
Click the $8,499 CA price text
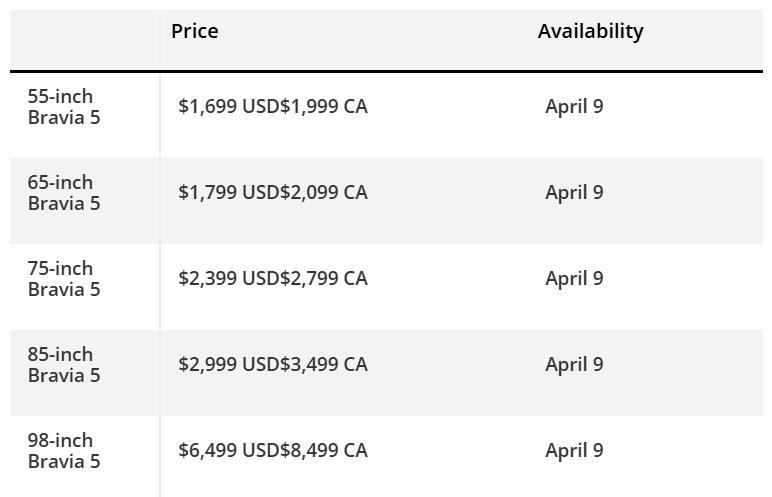click(x=324, y=450)
